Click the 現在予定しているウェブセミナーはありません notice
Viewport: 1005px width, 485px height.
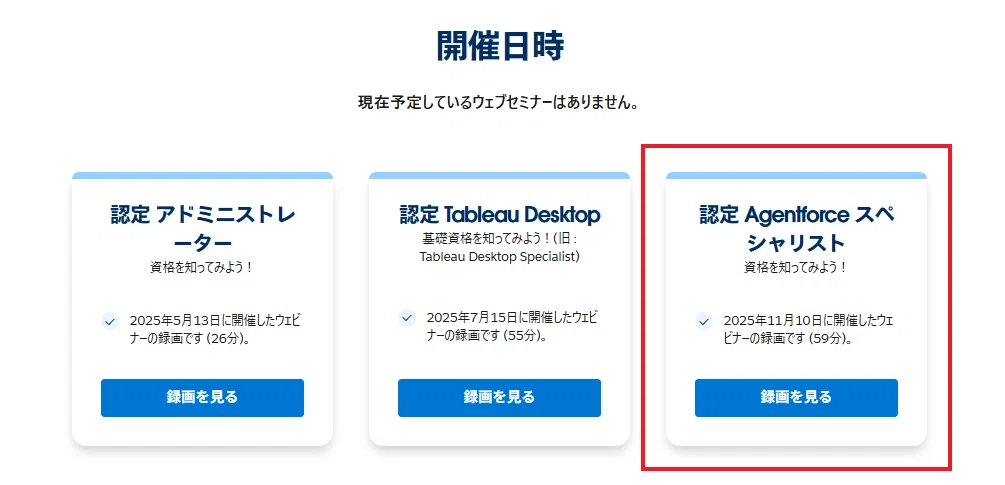click(x=499, y=103)
